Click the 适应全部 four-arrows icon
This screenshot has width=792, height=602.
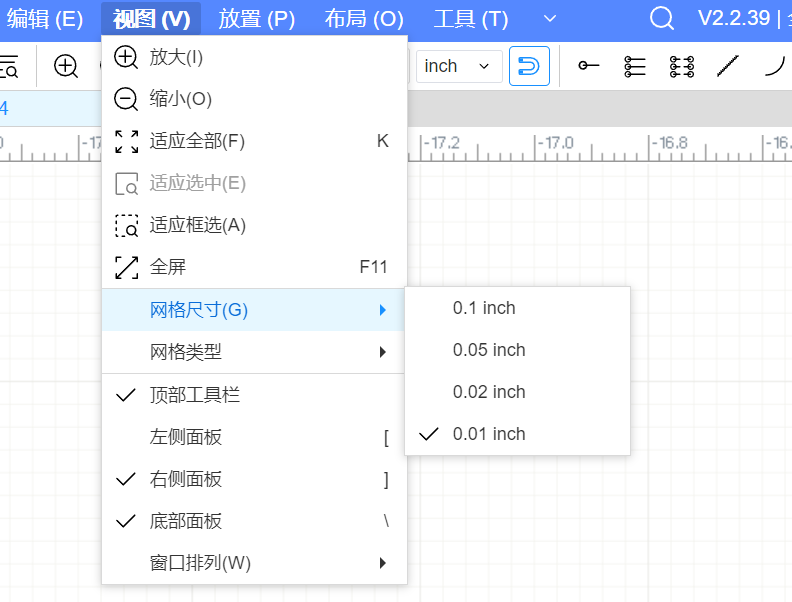pos(126,141)
